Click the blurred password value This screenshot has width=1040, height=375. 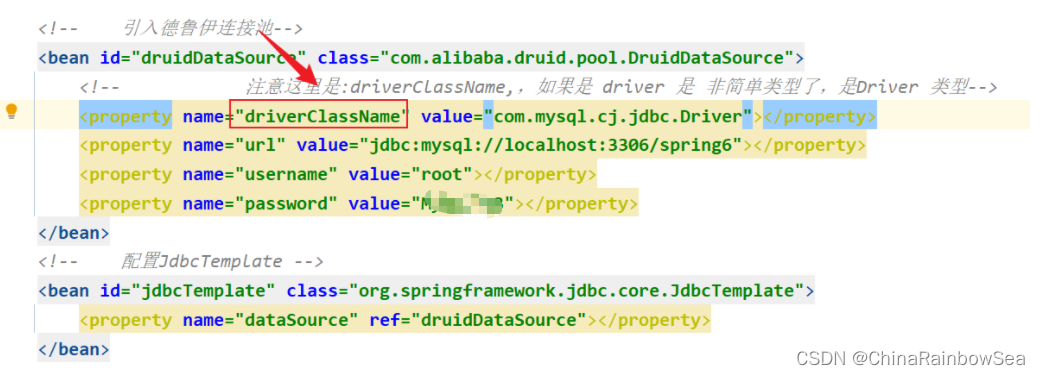pos(462,204)
